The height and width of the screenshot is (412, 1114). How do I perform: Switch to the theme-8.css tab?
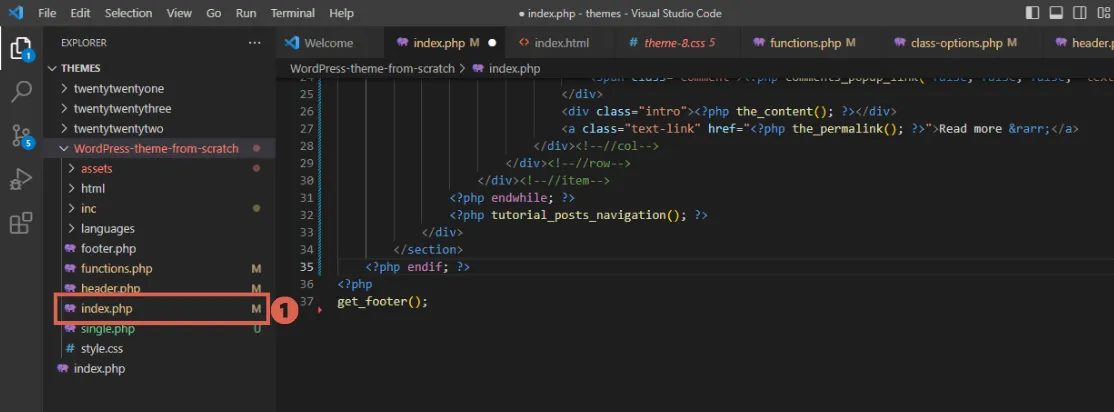pos(678,43)
